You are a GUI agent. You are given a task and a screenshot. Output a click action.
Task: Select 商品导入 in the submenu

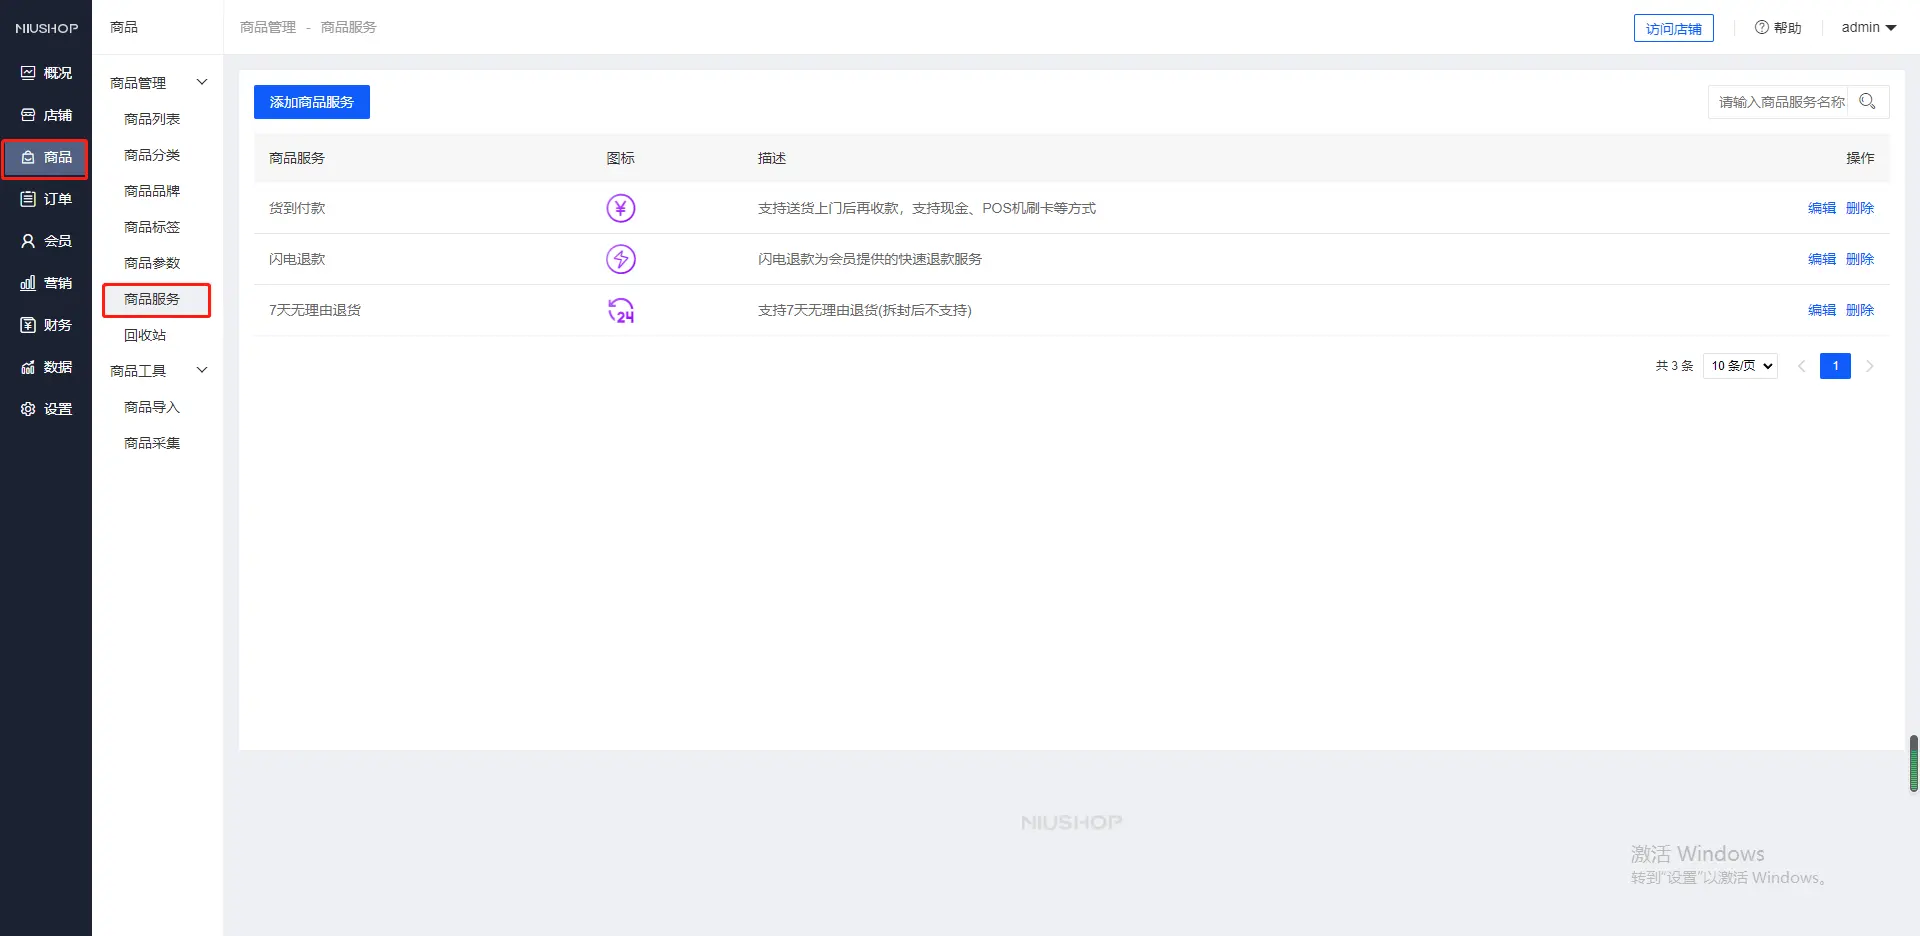point(152,407)
